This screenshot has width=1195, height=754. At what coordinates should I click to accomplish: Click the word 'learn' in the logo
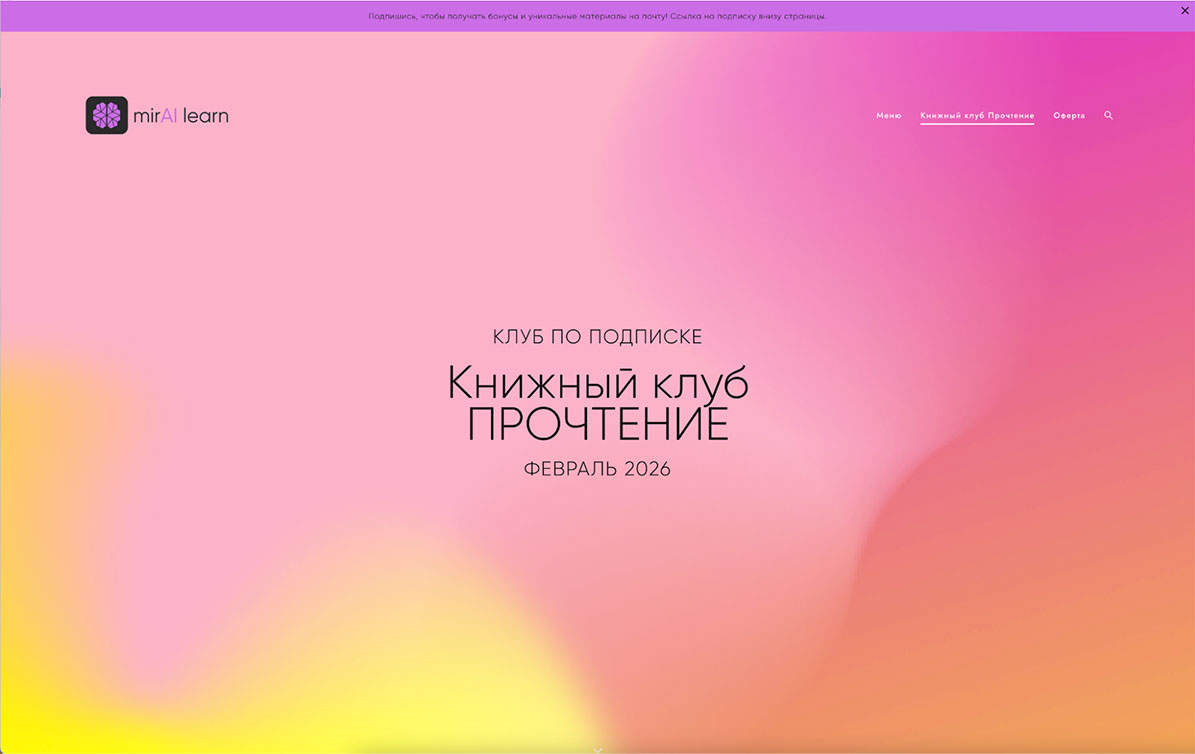click(206, 116)
